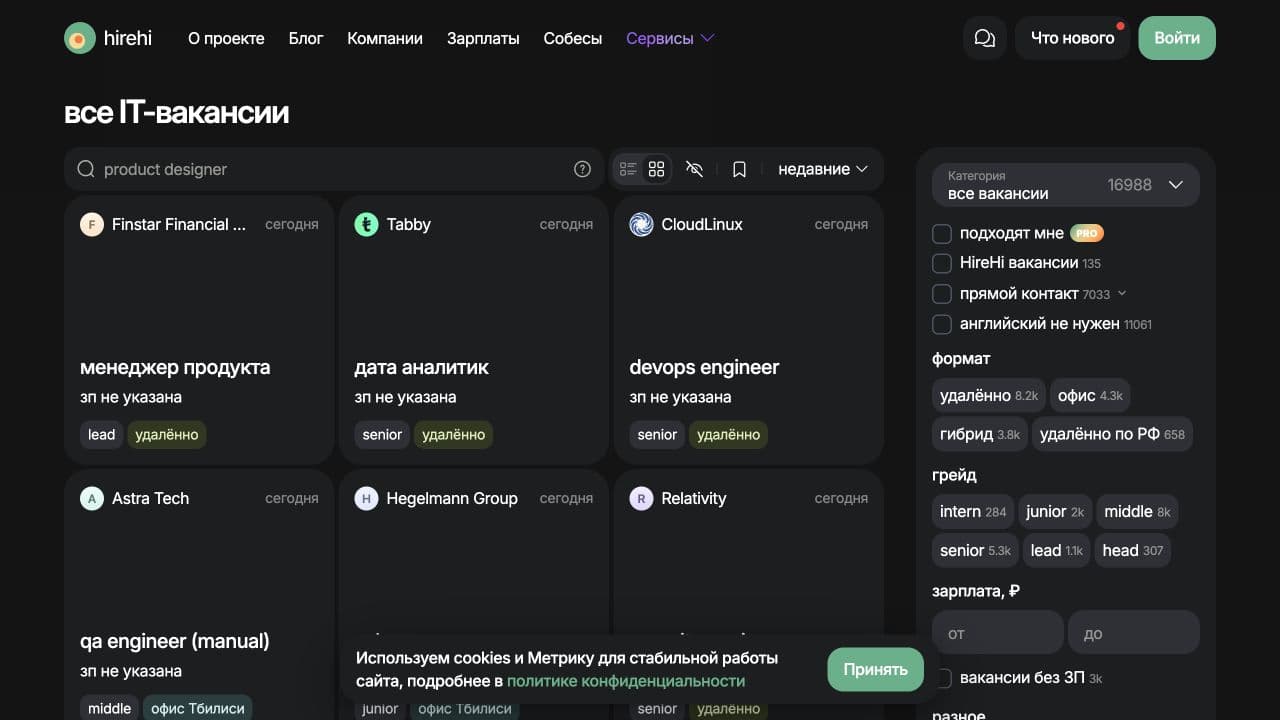Select the intern grade chip

[973, 511]
